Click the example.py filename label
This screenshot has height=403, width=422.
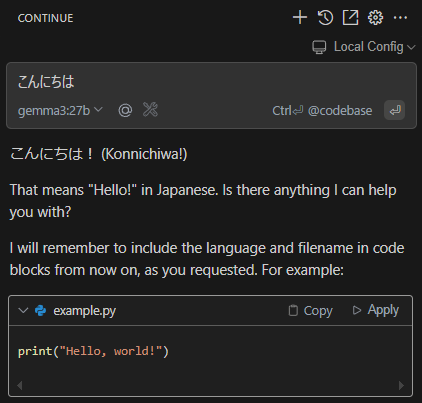click(85, 311)
